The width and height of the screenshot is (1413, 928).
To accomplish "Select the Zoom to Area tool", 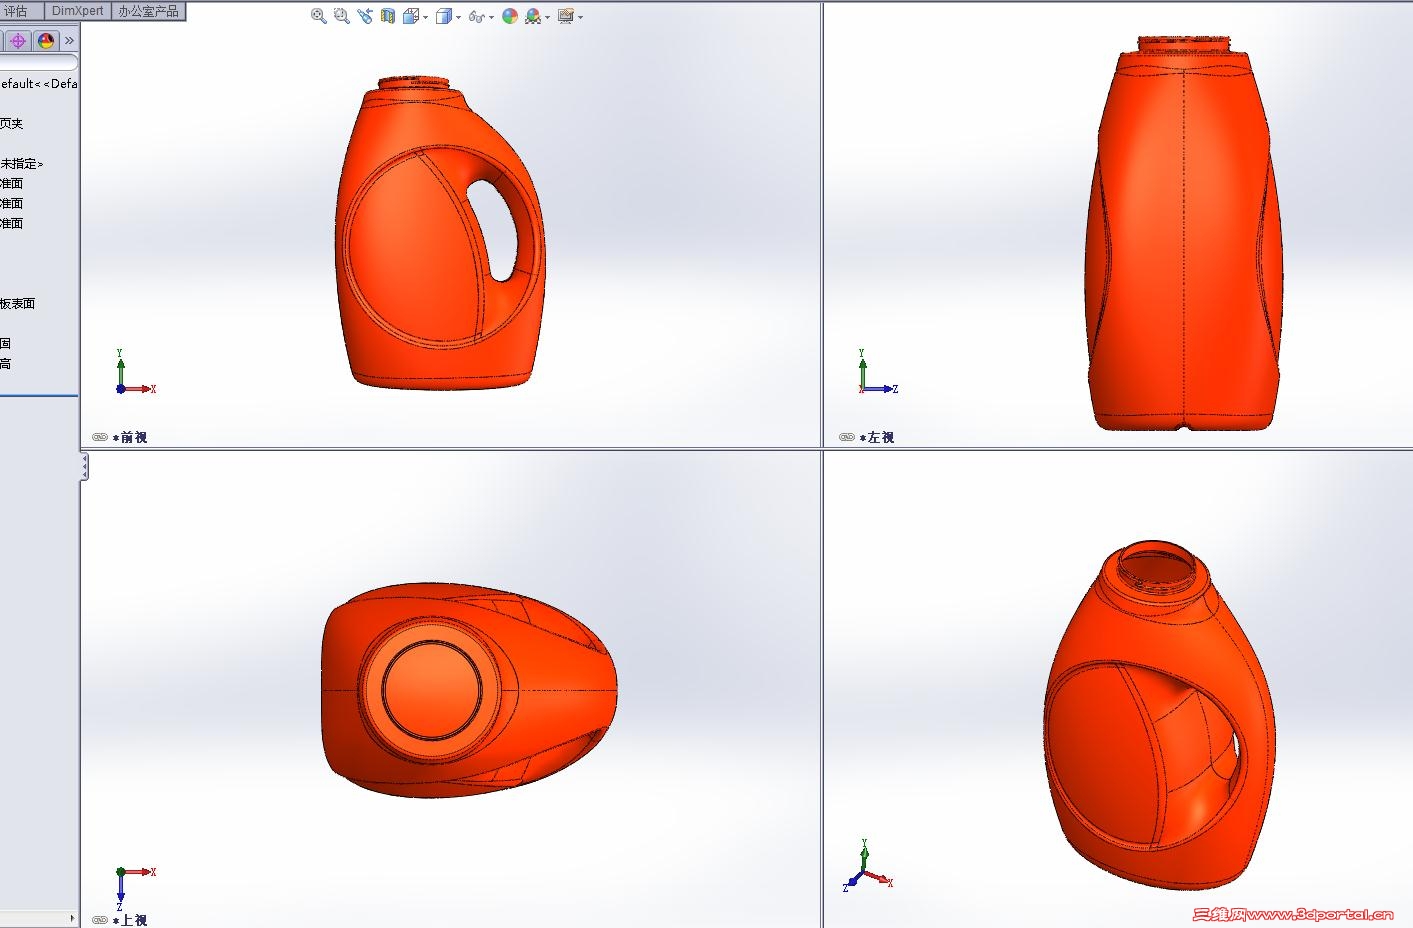I will pos(342,16).
